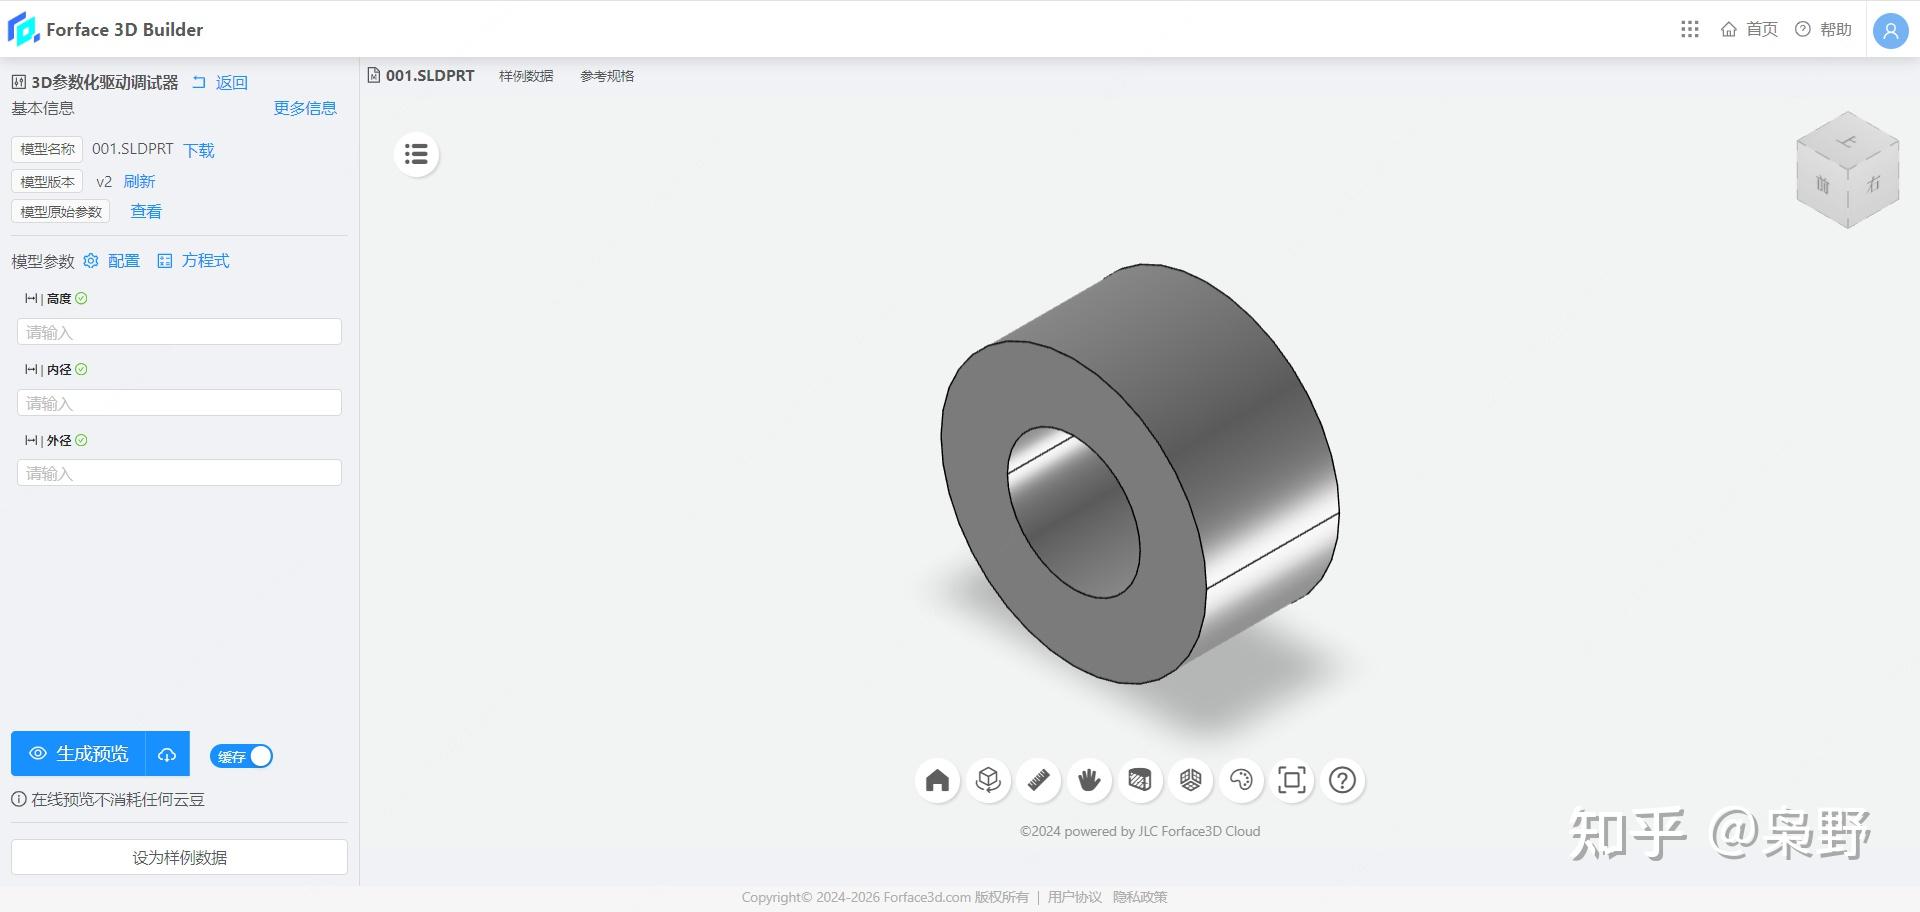Image resolution: width=1920 pixels, height=912 pixels.
Task: Rotate view using the navigation view cube
Action: 1847,168
